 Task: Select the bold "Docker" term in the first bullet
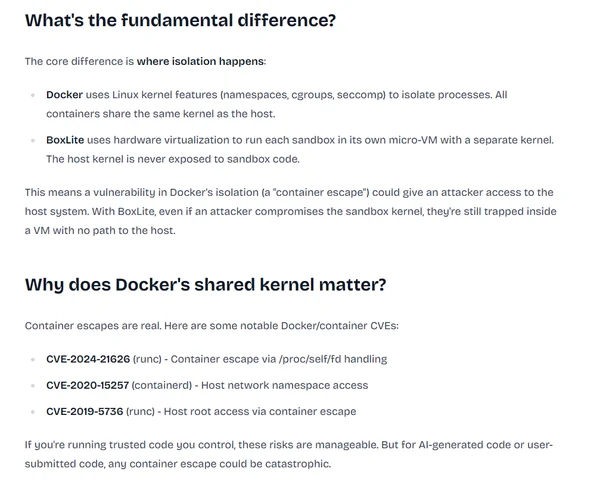[65, 95]
